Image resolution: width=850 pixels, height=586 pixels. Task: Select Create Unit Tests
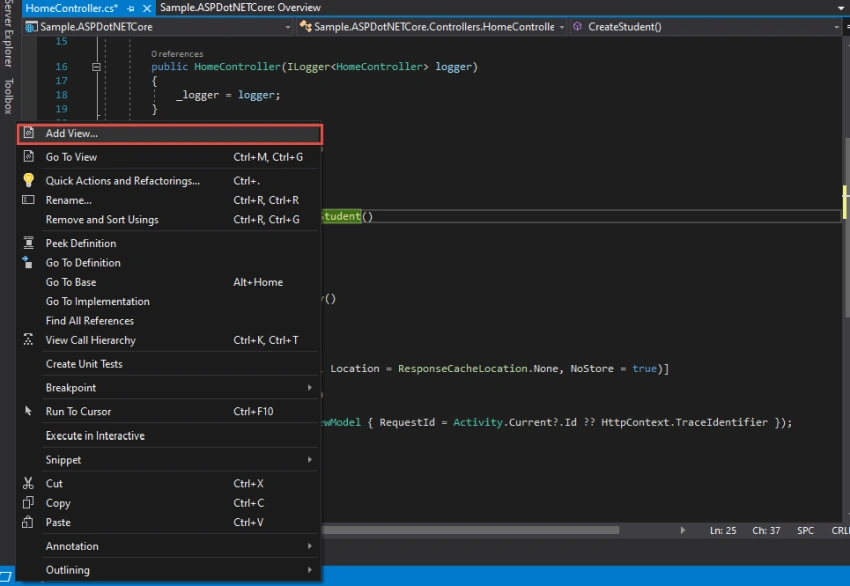tap(170, 364)
